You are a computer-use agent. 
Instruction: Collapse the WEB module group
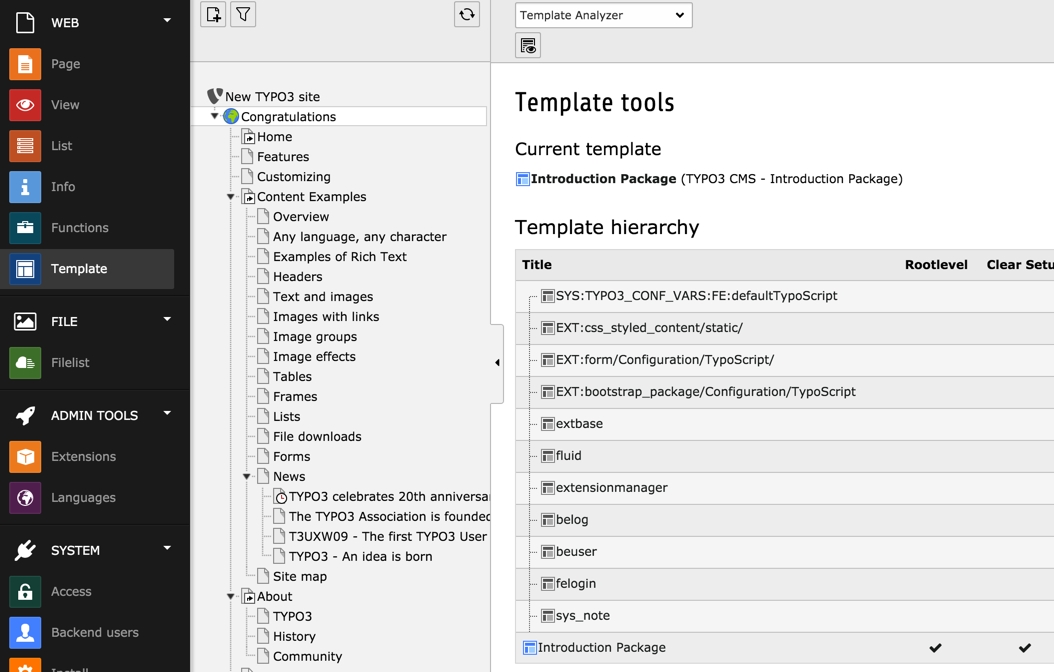pos(167,21)
